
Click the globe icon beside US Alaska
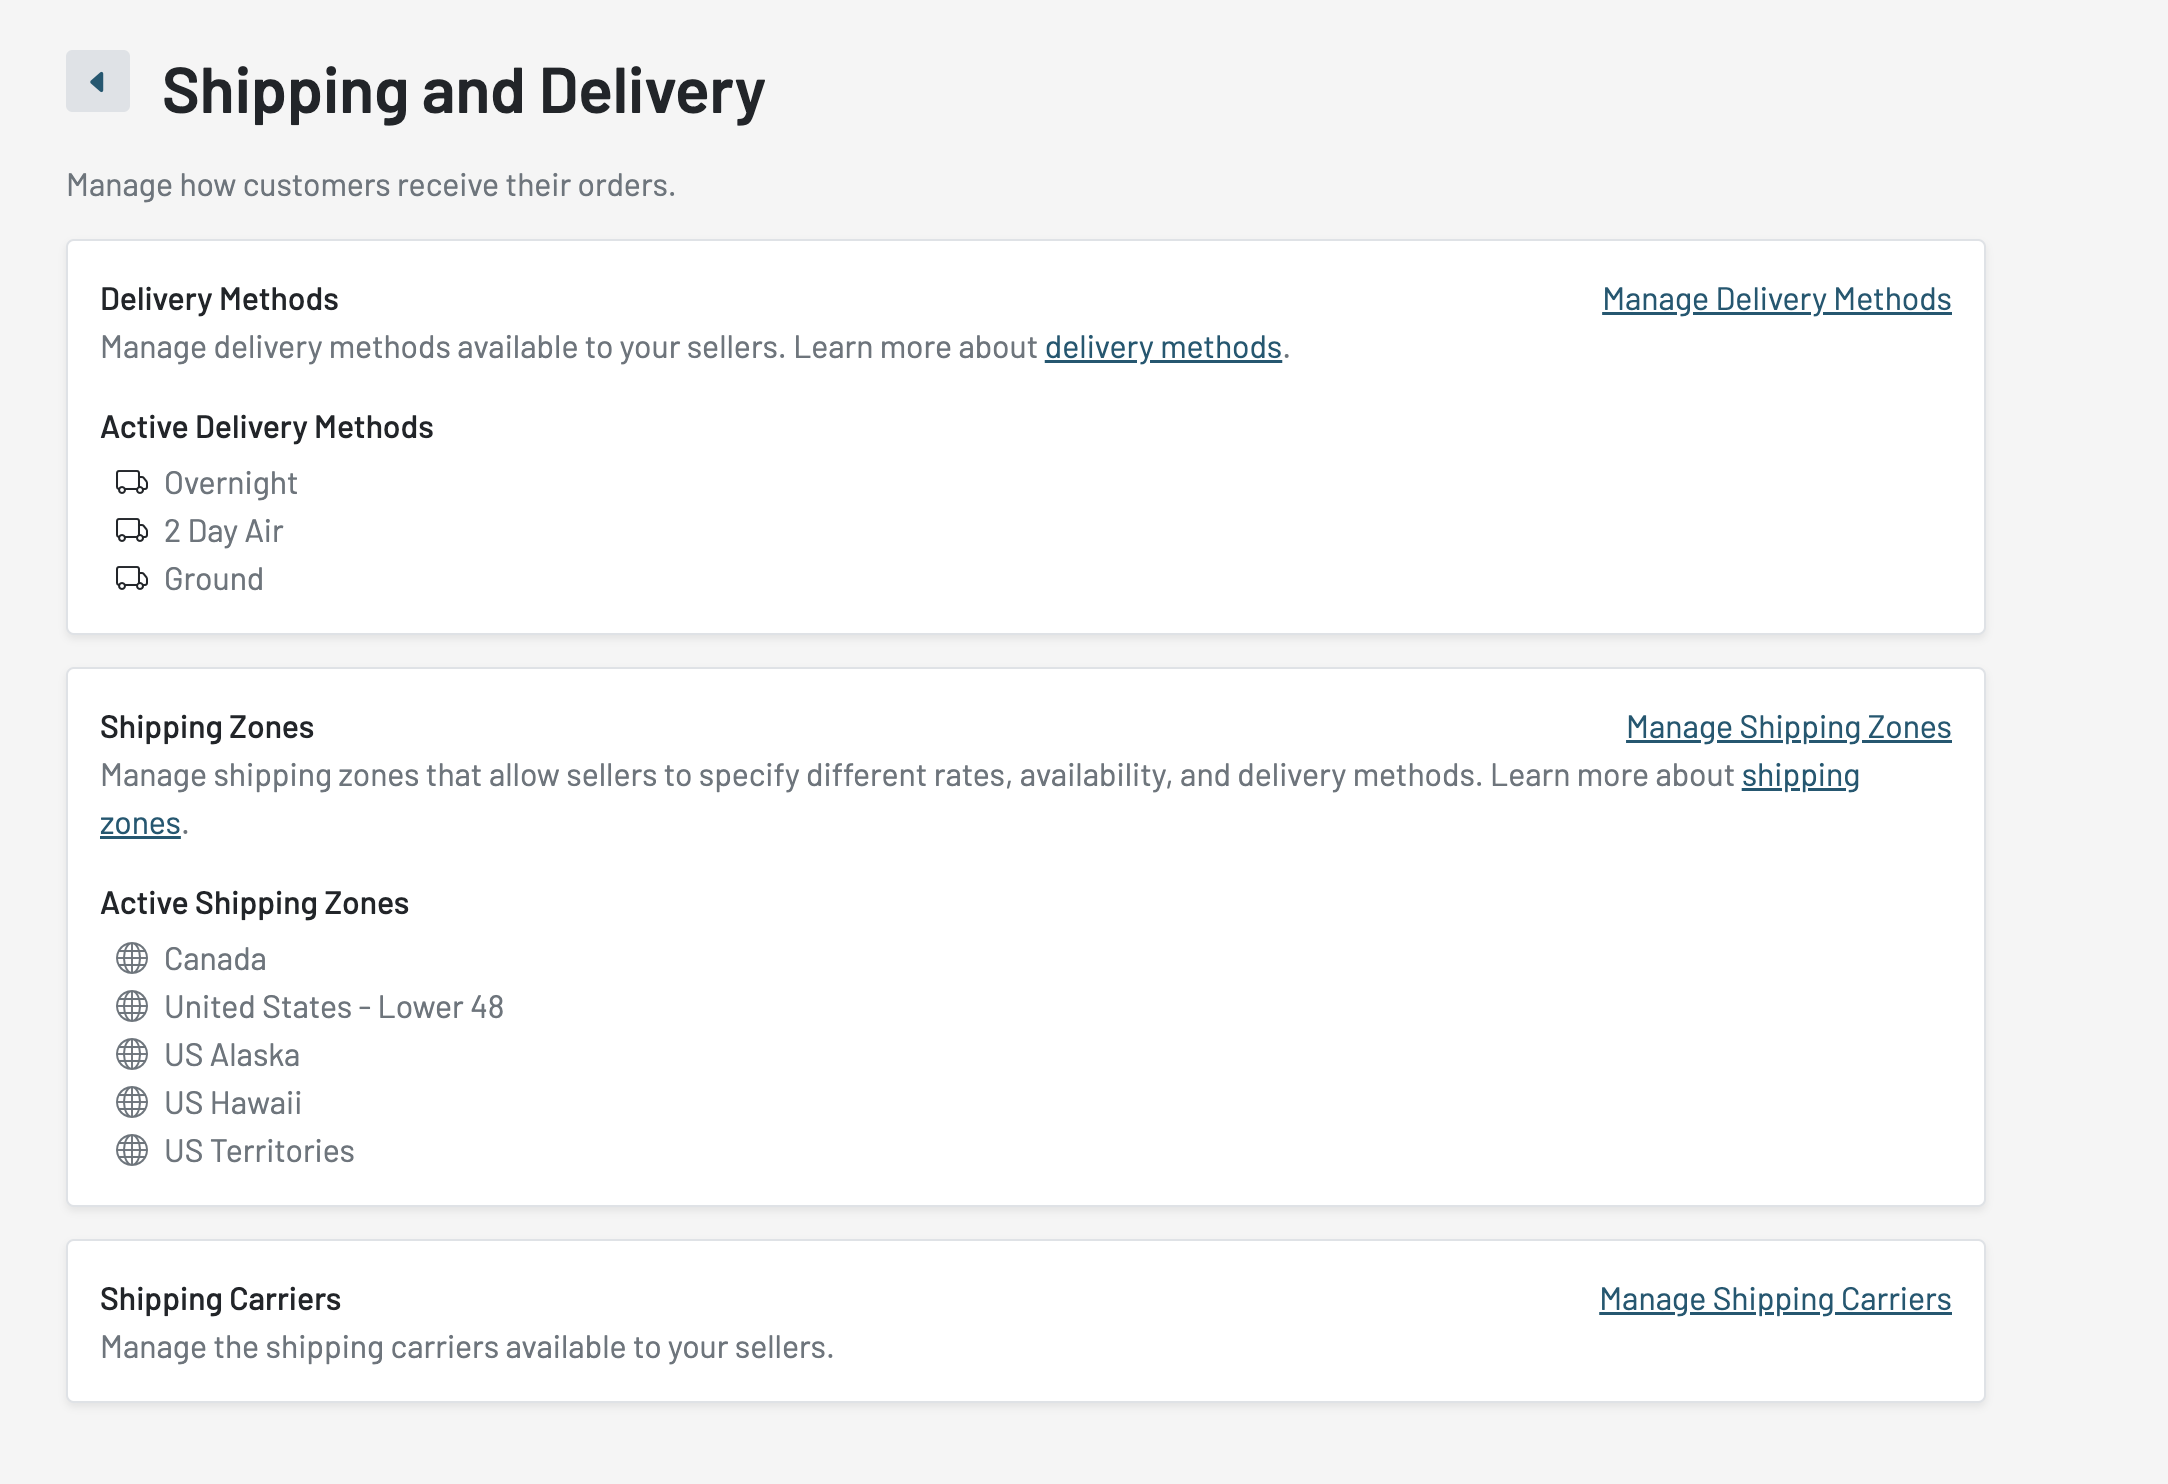(132, 1055)
